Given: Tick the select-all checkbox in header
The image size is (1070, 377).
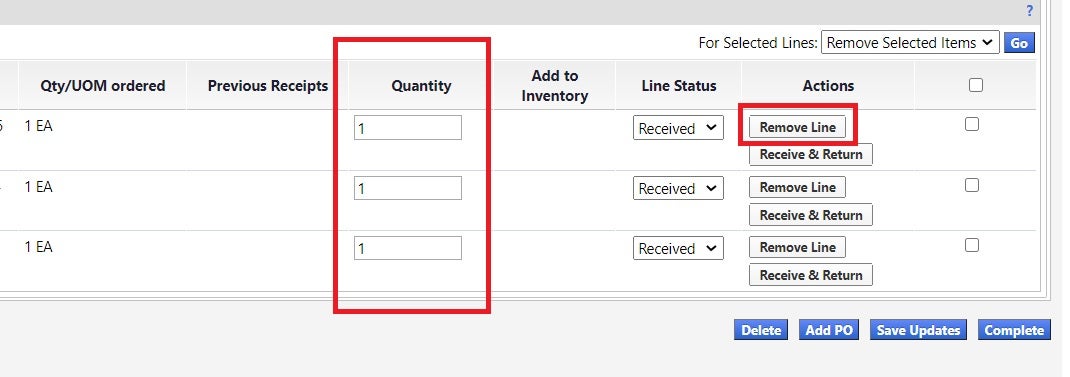Looking at the screenshot, I should [976, 85].
